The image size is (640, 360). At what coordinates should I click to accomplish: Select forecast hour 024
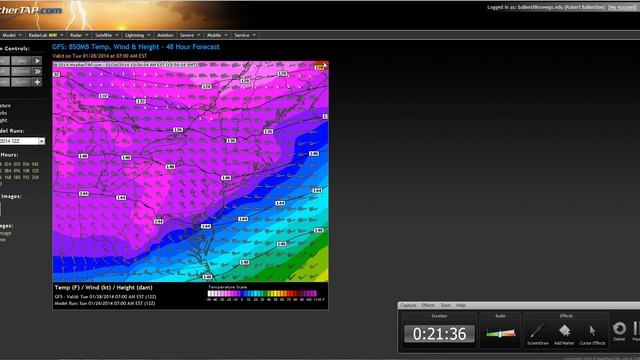[x=8, y=164]
